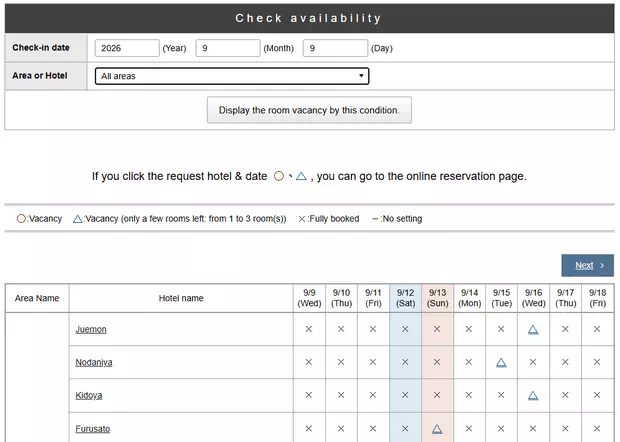Click the Month input field

pos(228,48)
